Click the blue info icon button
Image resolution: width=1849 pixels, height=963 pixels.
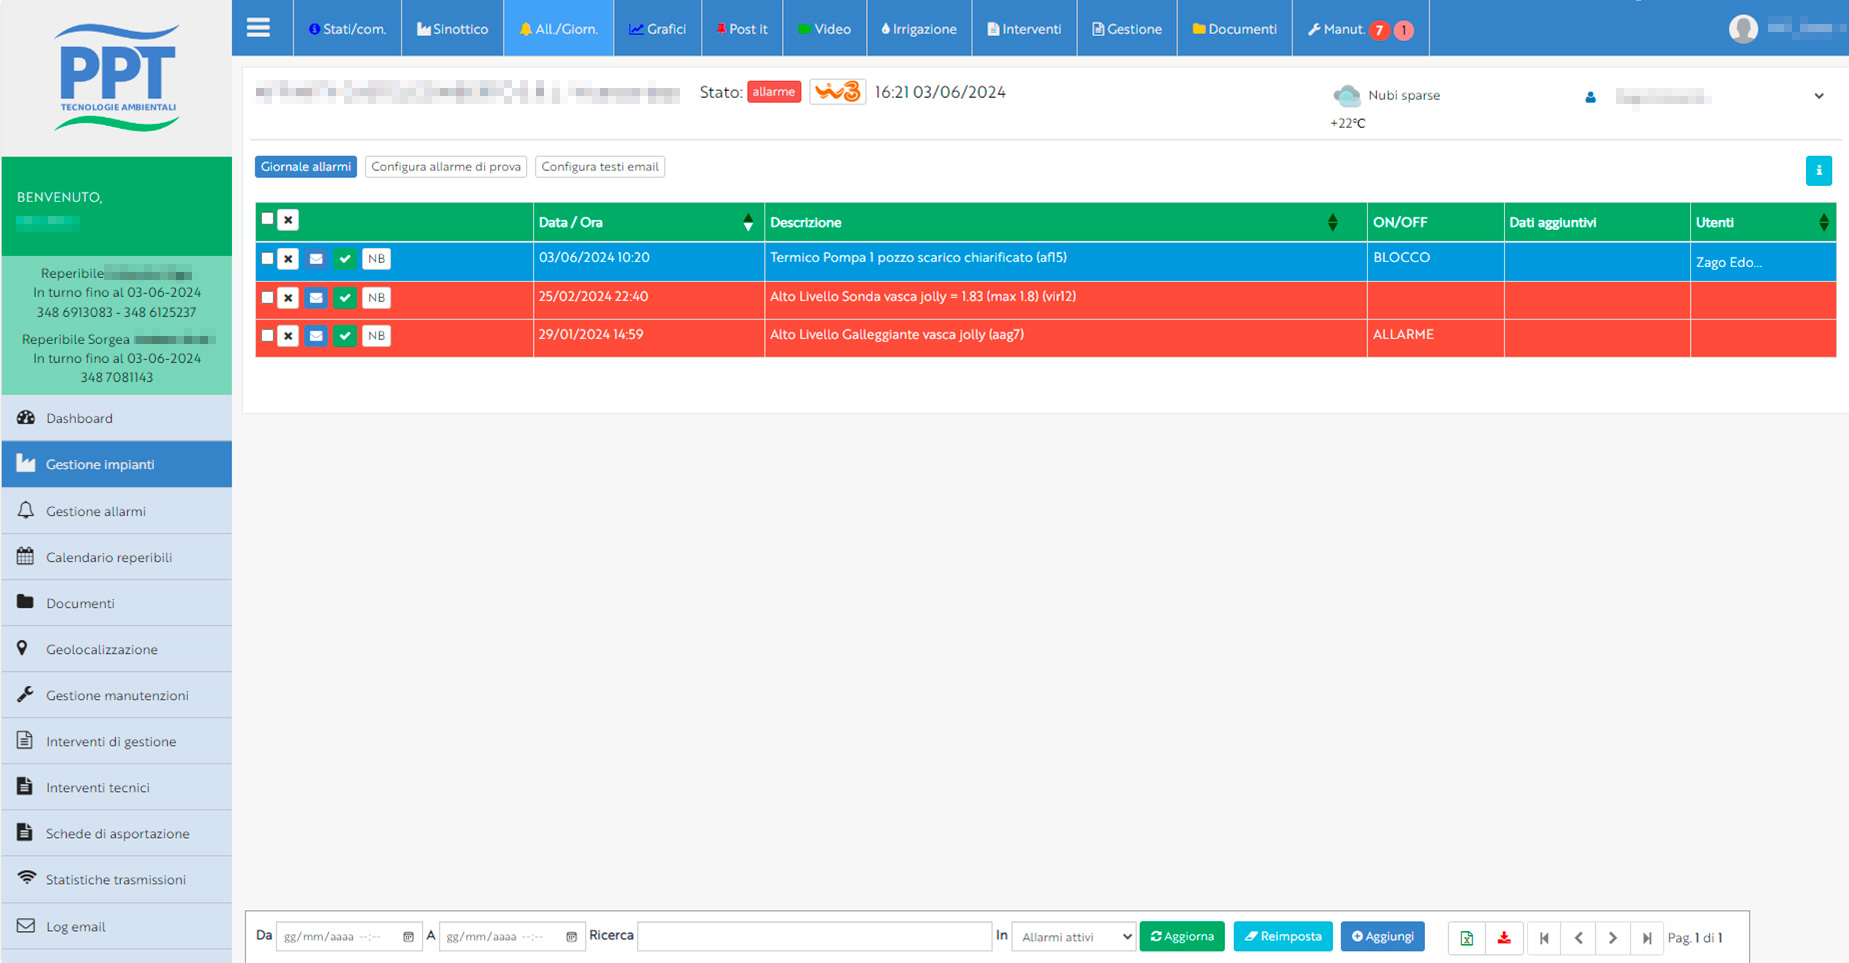coord(1818,170)
